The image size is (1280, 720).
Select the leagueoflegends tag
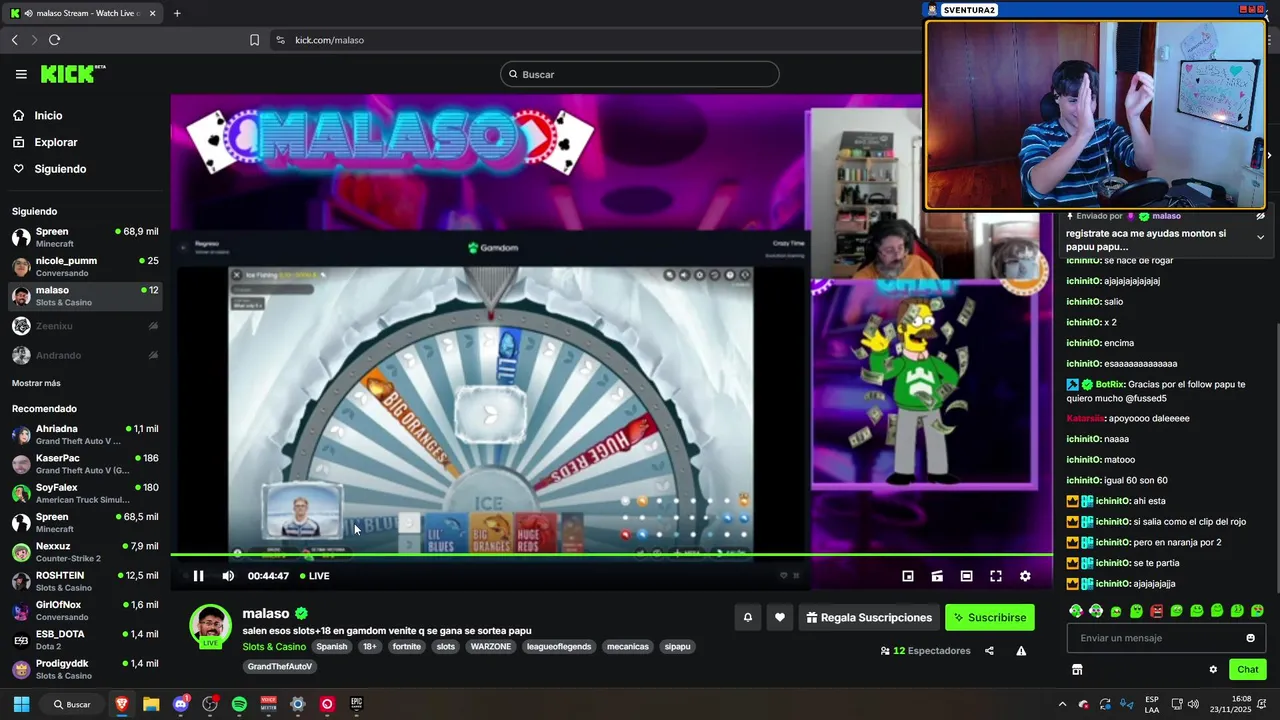(559, 647)
